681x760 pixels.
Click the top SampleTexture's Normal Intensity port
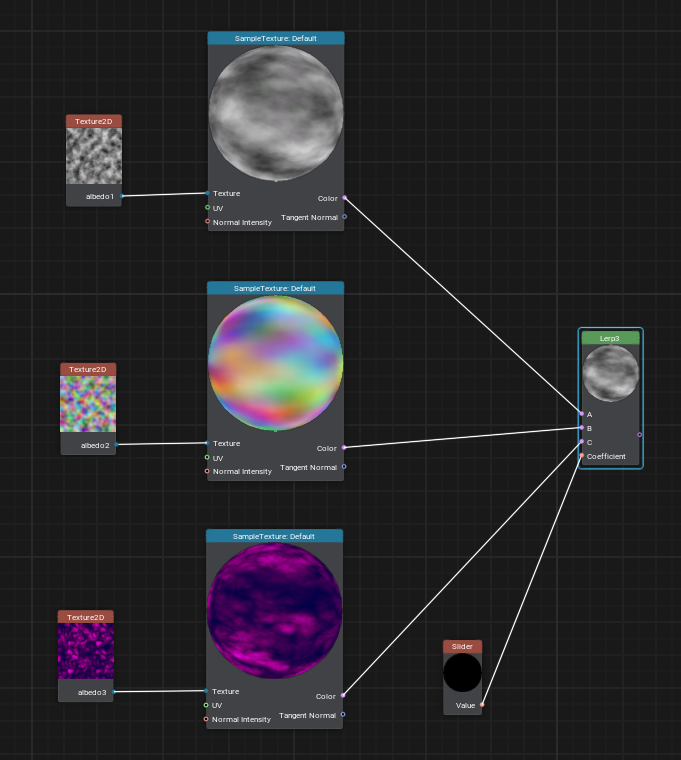[208, 222]
